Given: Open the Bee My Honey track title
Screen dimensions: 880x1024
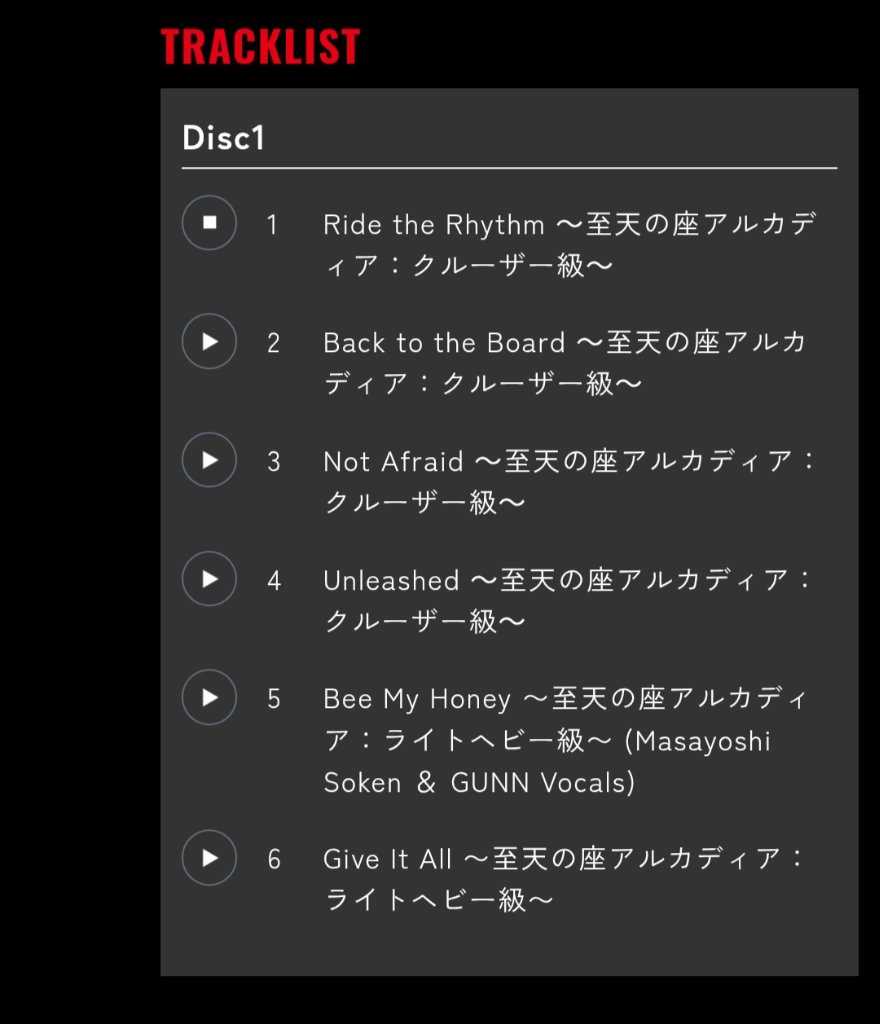Looking at the screenshot, I should click(x=565, y=741).
